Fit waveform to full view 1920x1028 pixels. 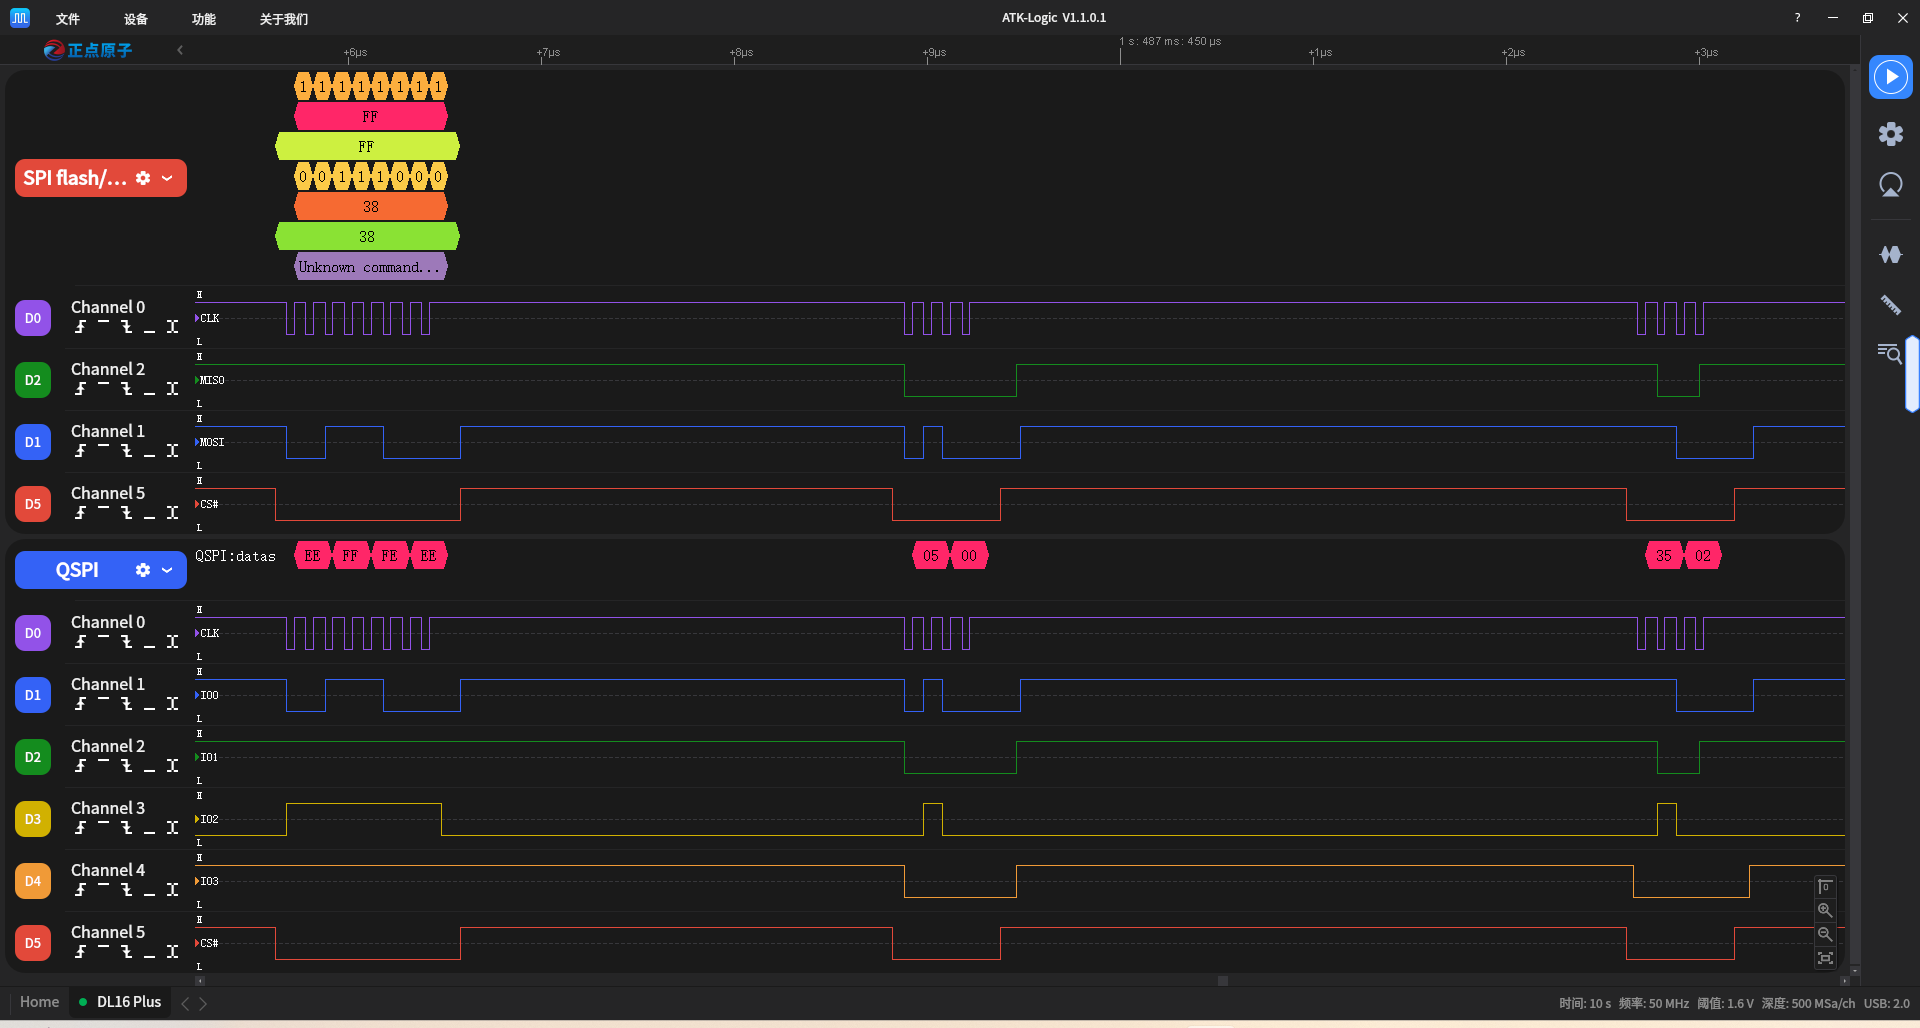[1825, 958]
